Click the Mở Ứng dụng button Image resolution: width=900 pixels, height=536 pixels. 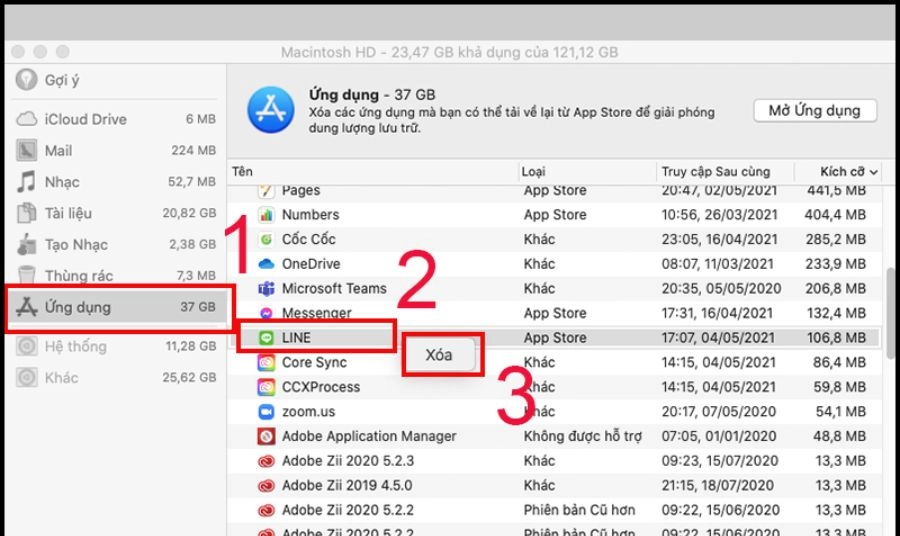[814, 110]
